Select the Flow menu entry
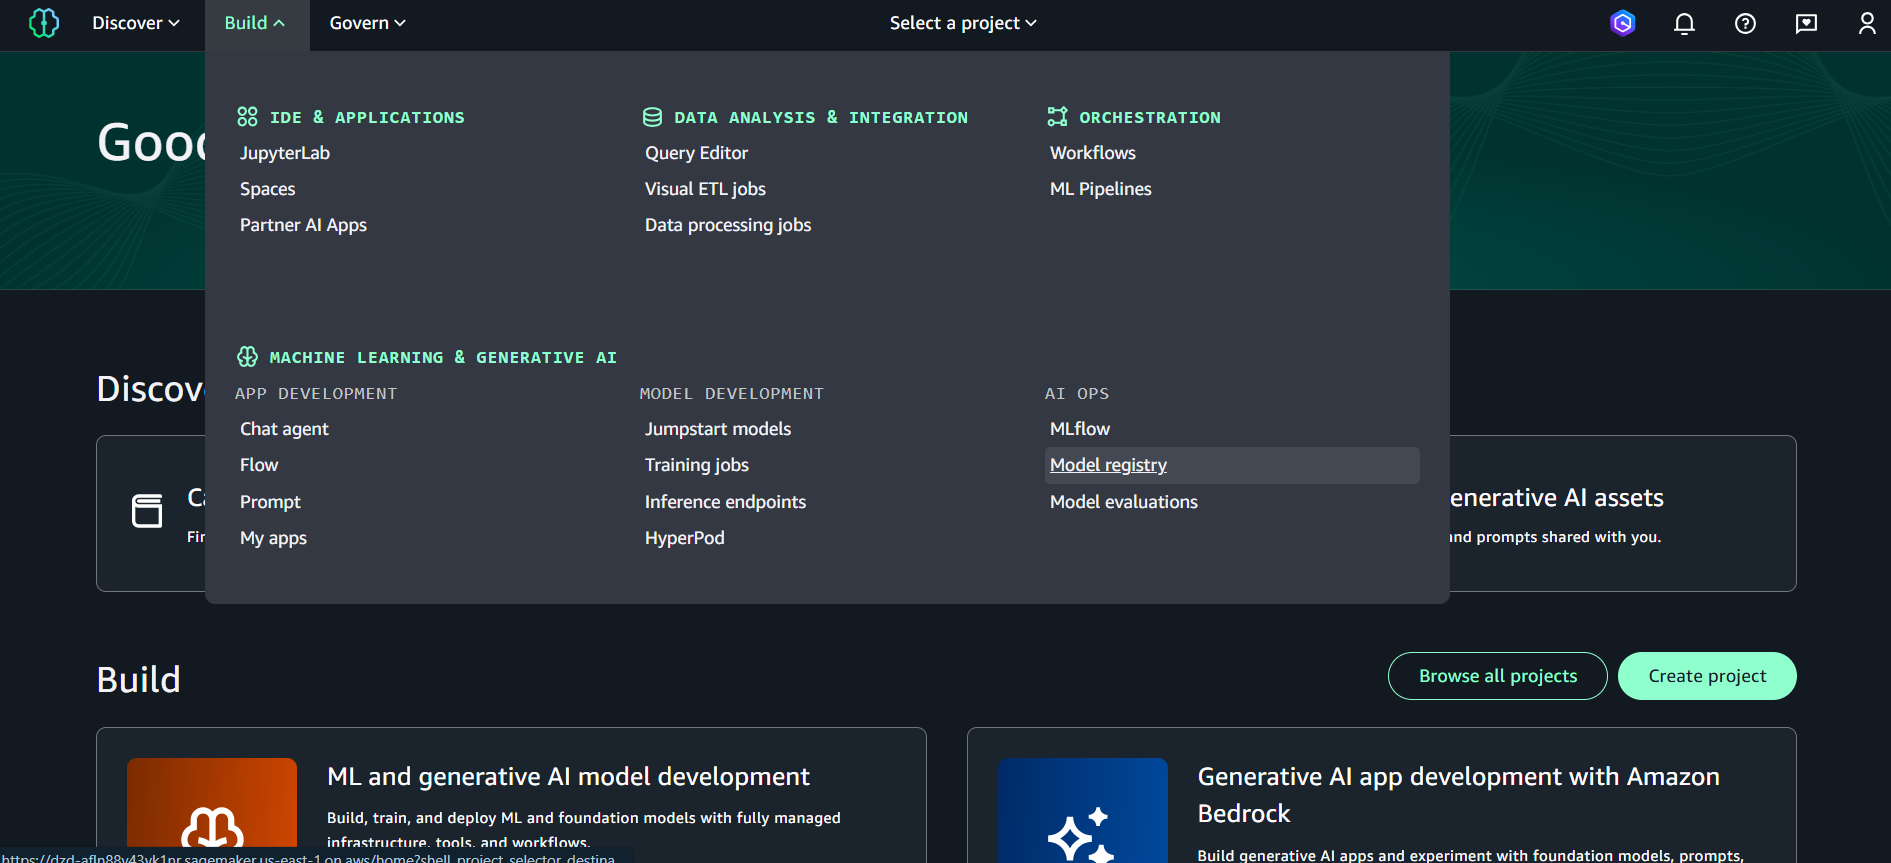Viewport: 1891px width, 863px height. click(259, 465)
